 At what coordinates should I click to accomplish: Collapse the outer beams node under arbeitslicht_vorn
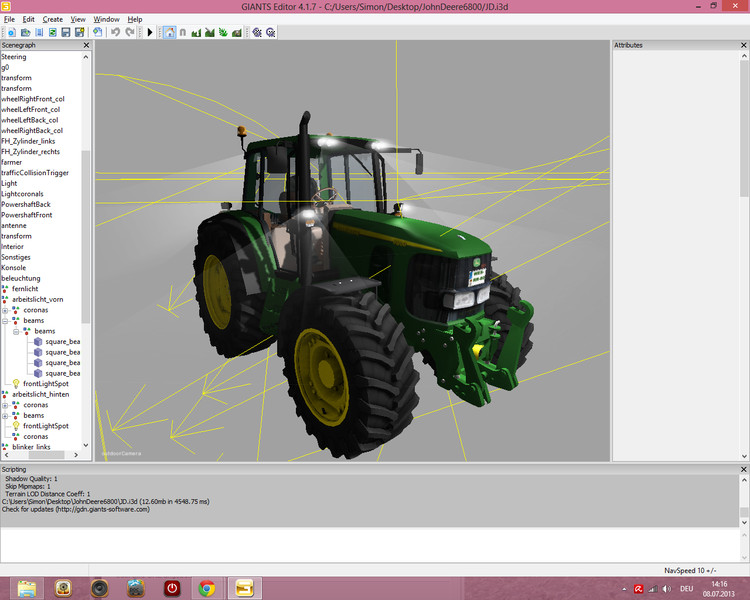[5, 321]
